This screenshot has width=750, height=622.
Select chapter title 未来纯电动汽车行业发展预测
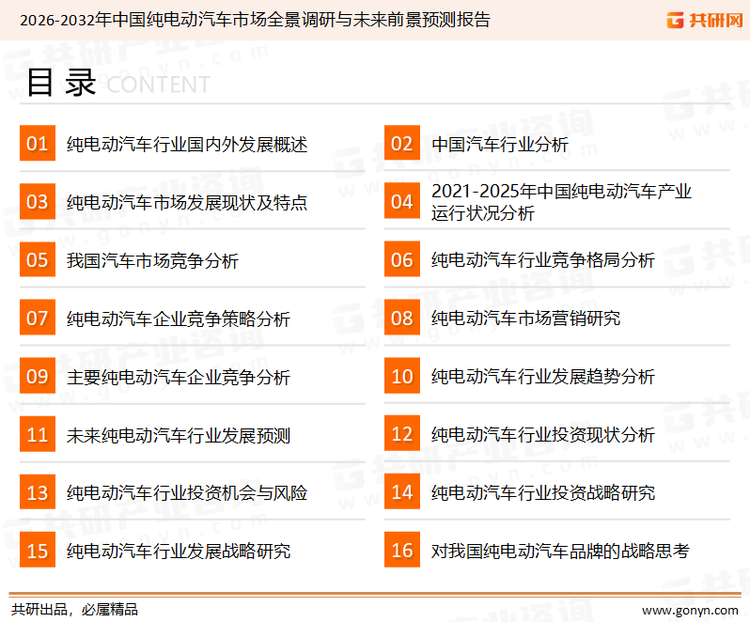[178, 436]
